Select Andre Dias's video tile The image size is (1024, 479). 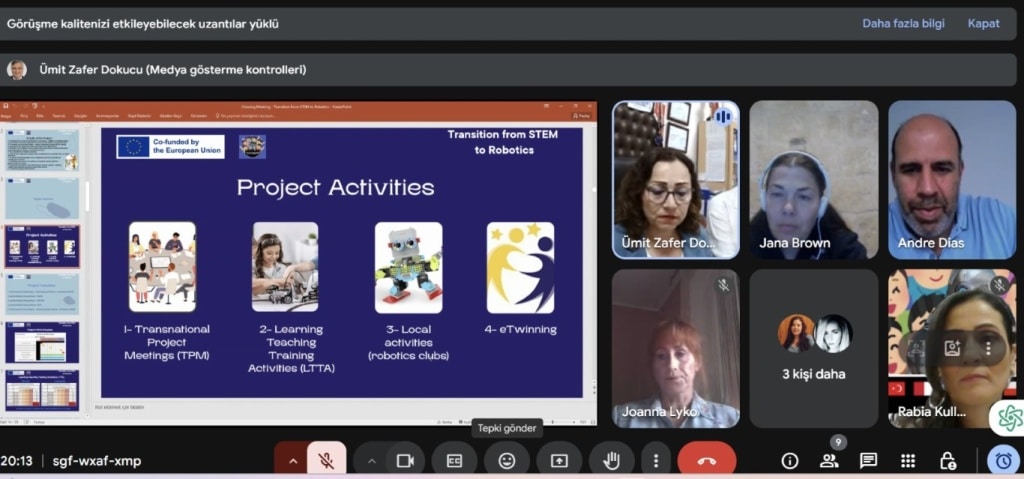[x=951, y=180]
